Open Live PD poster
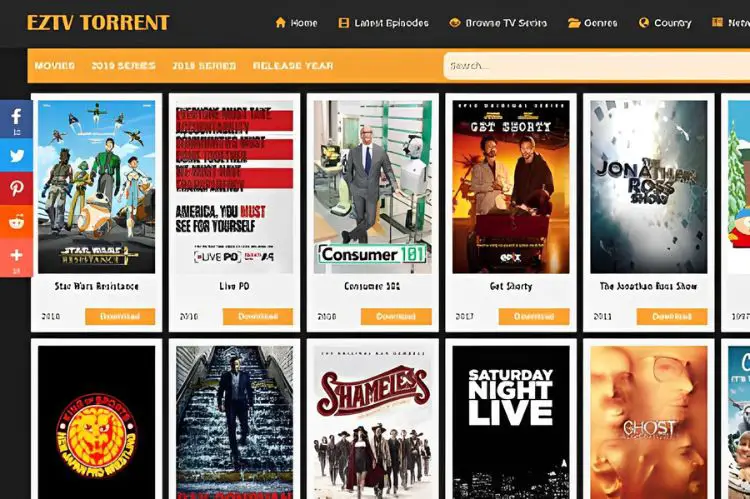Image resolution: width=750 pixels, height=499 pixels. point(234,187)
